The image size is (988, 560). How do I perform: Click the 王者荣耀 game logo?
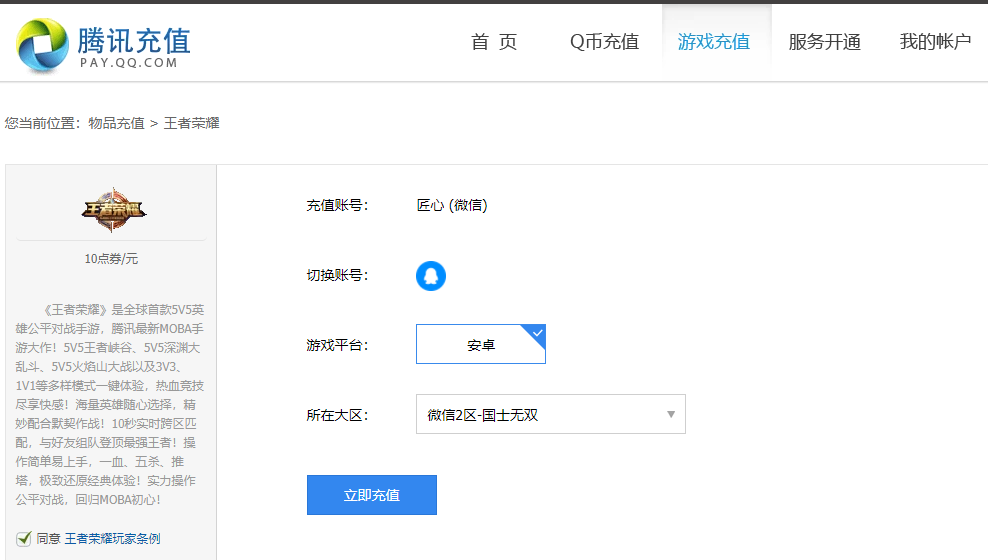click(x=113, y=210)
